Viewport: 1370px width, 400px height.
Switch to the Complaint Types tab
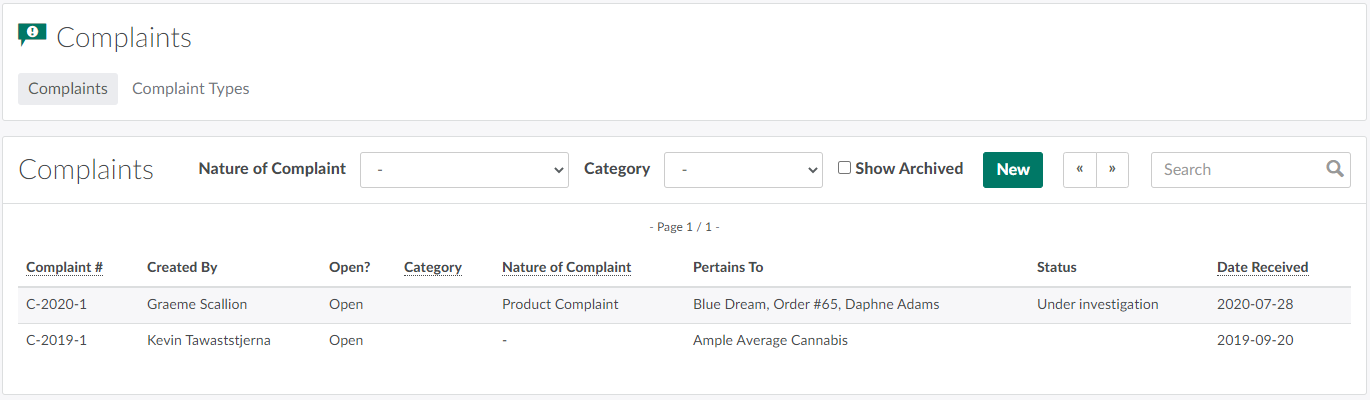190,89
